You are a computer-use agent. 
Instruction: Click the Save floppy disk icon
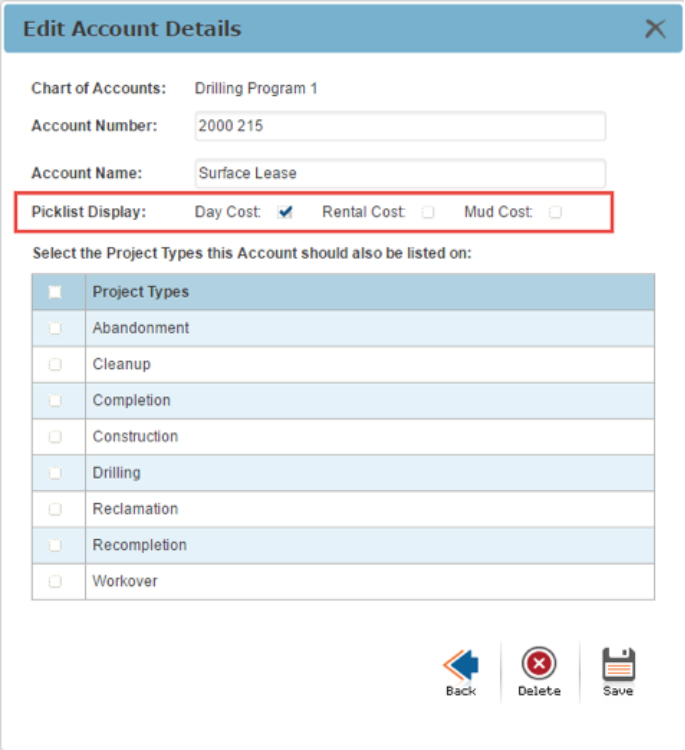click(x=618, y=665)
